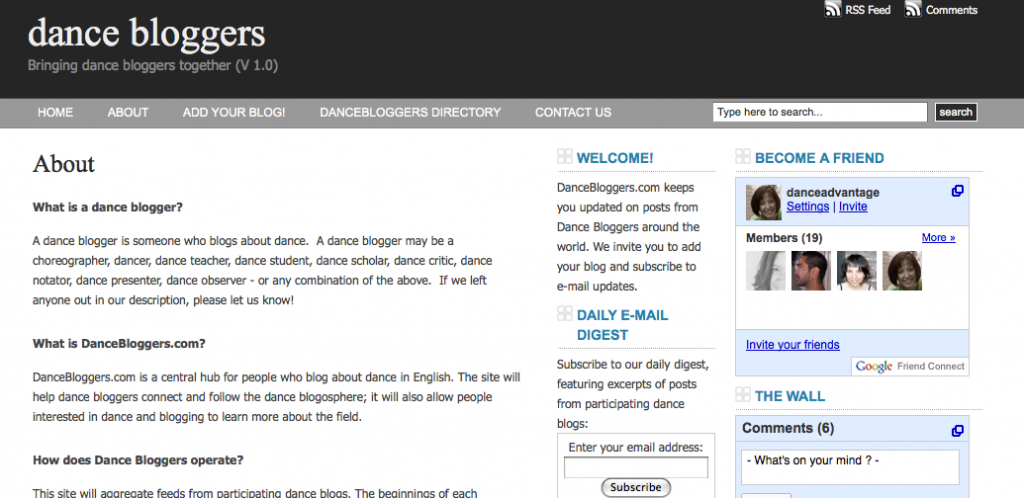Image resolution: width=1024 pixels, height=498 pixels.
Task: Click the Subscribe button
Action: (x=635, y=487)
